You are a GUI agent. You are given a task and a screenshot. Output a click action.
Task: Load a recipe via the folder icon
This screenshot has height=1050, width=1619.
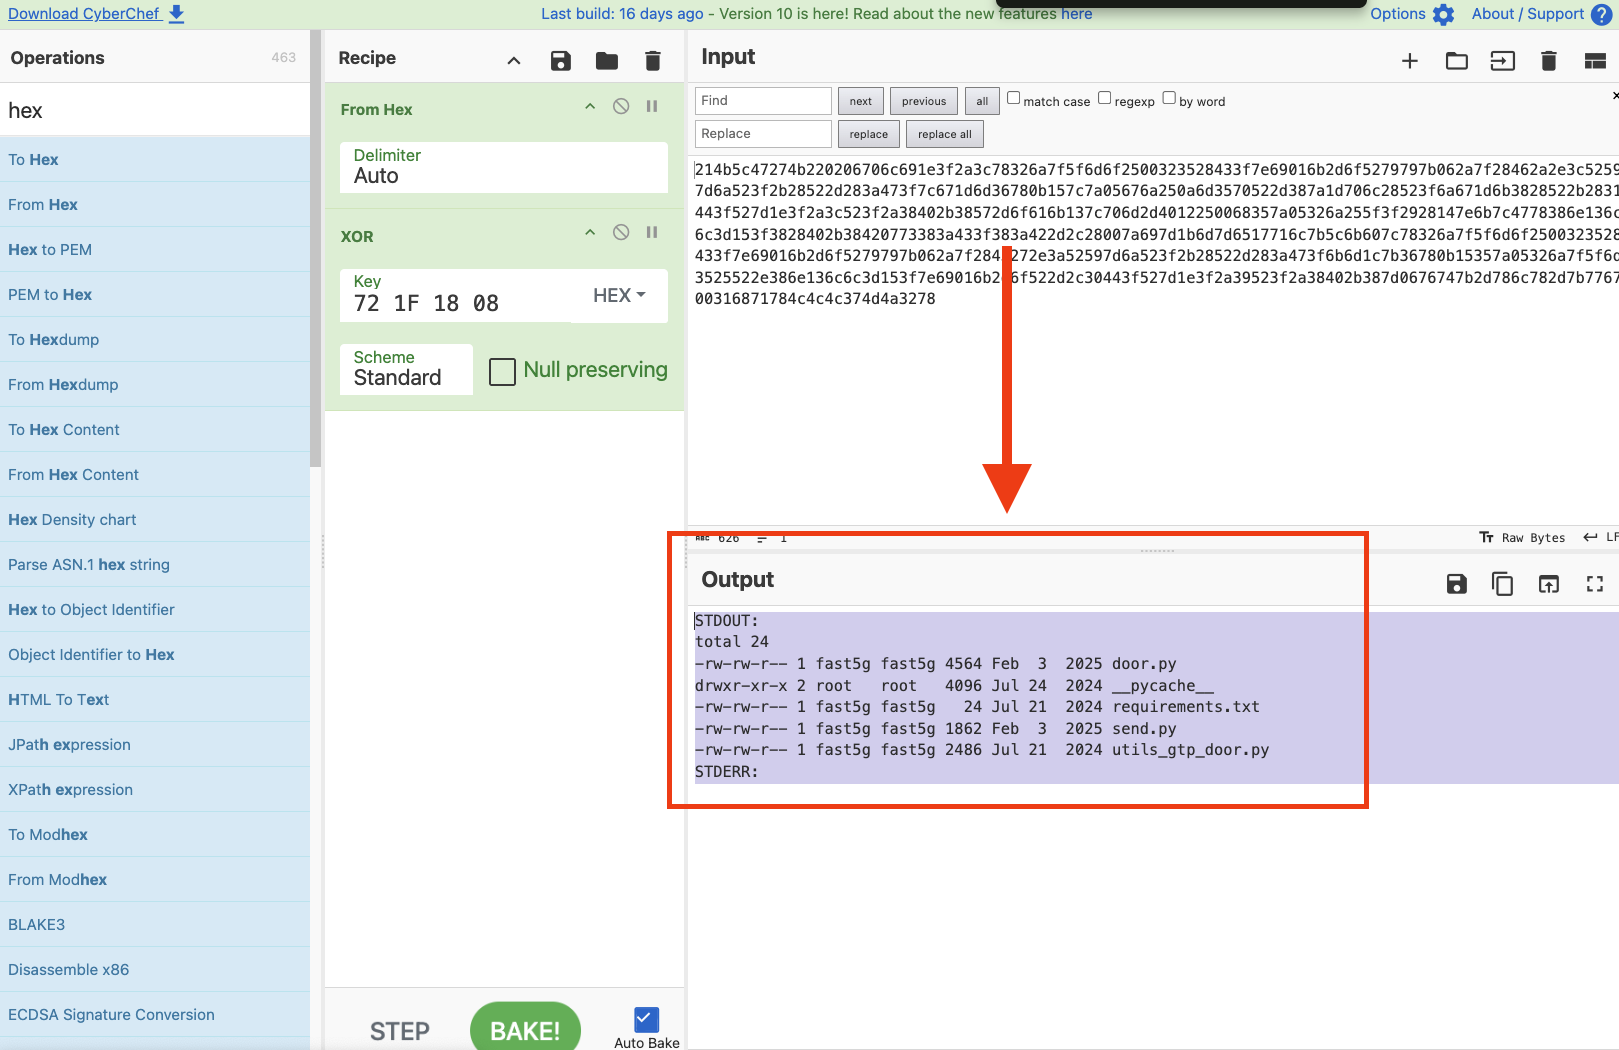pos(606,60)
